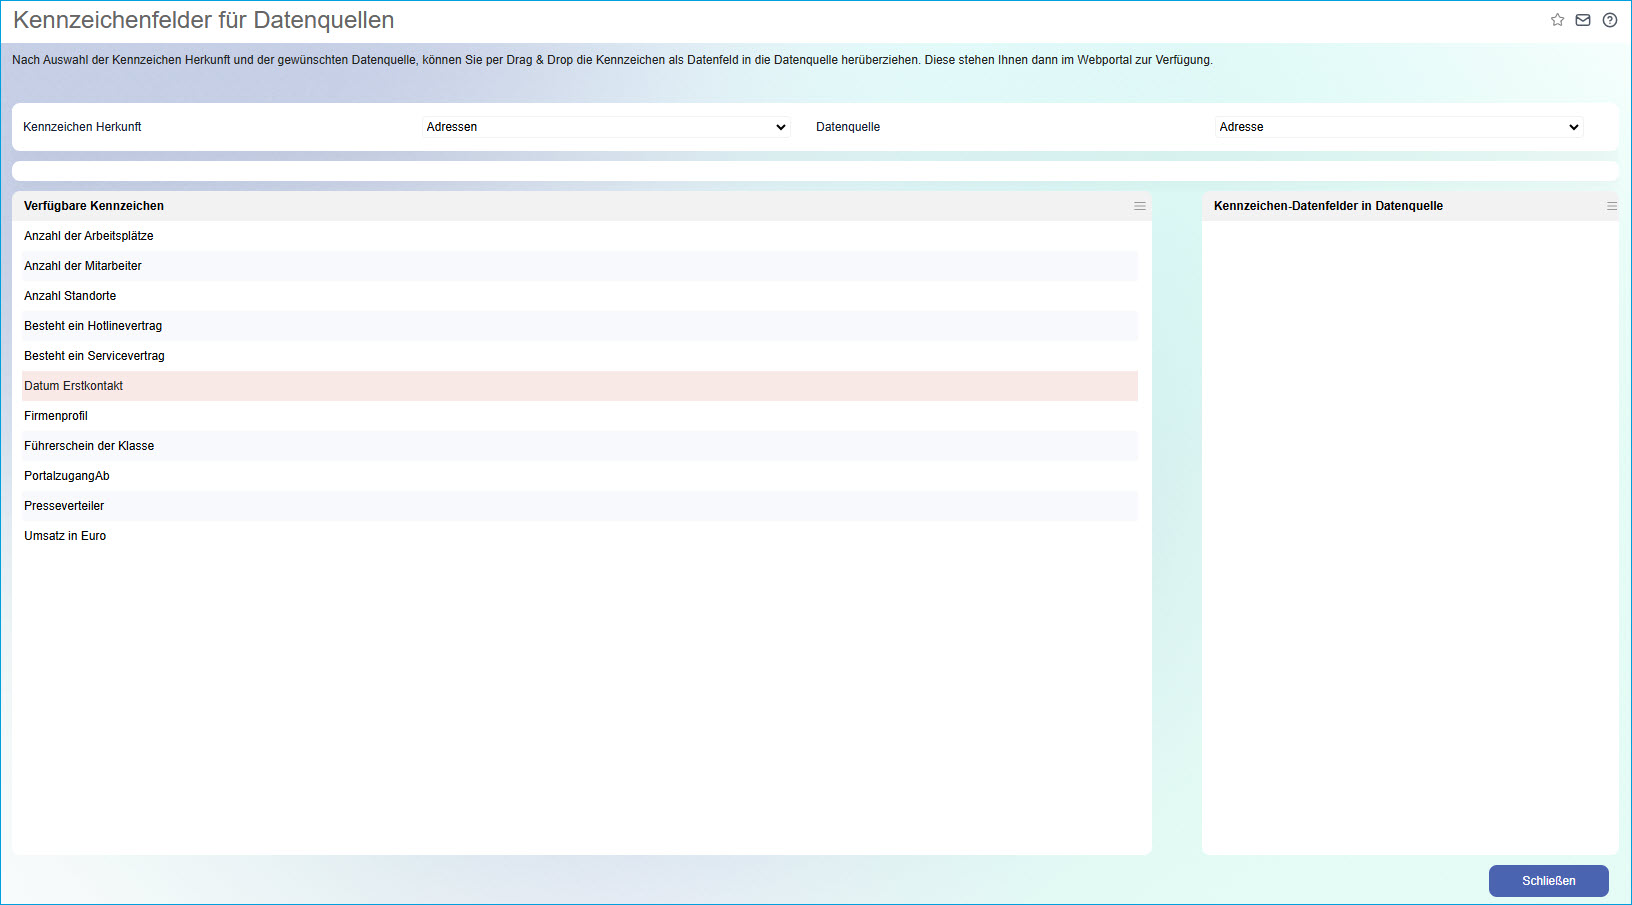
Task: Open Verfügbare Kennzeichen panel menu icon
Action: (1139, 206)
